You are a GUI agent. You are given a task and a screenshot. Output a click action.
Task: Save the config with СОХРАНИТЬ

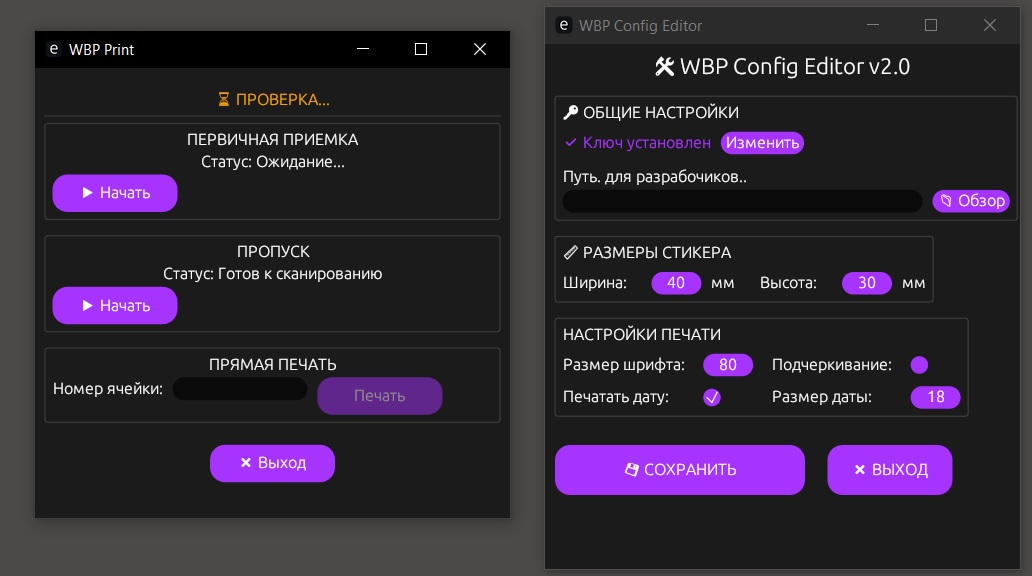coord(680,470)
